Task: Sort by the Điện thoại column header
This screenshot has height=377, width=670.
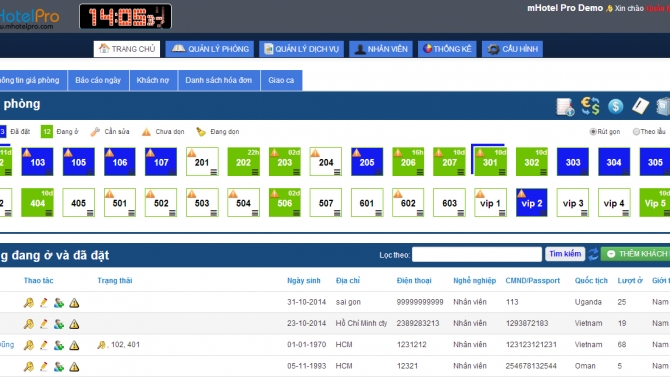Action: pos(414,280)
